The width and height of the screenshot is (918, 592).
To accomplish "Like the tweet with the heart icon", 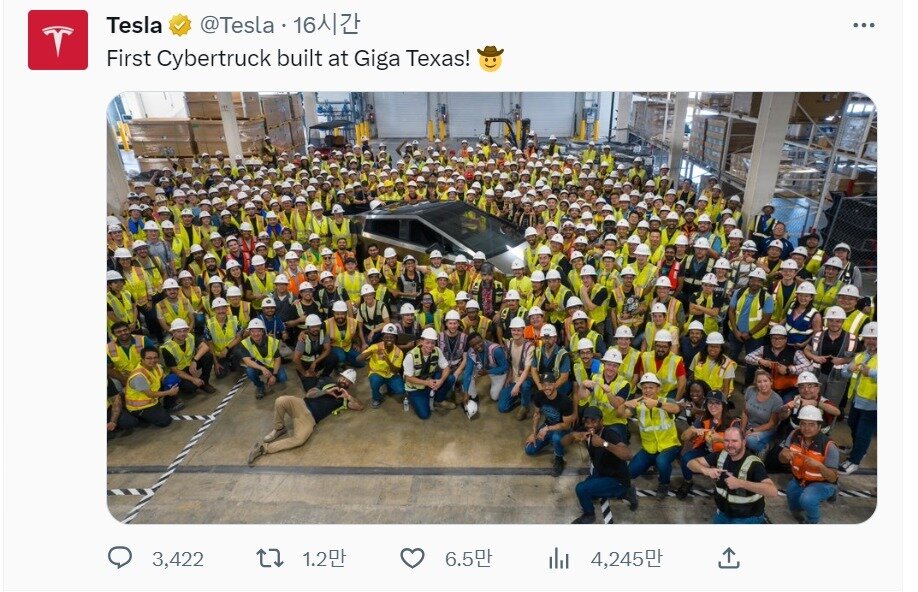I will 412,559.
